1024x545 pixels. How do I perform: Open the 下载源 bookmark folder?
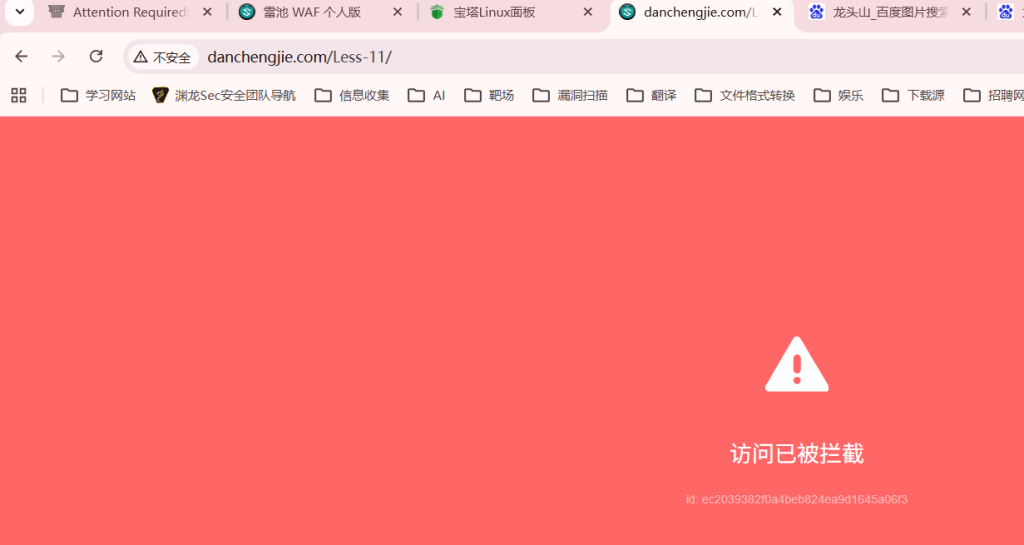coord(913,95)
